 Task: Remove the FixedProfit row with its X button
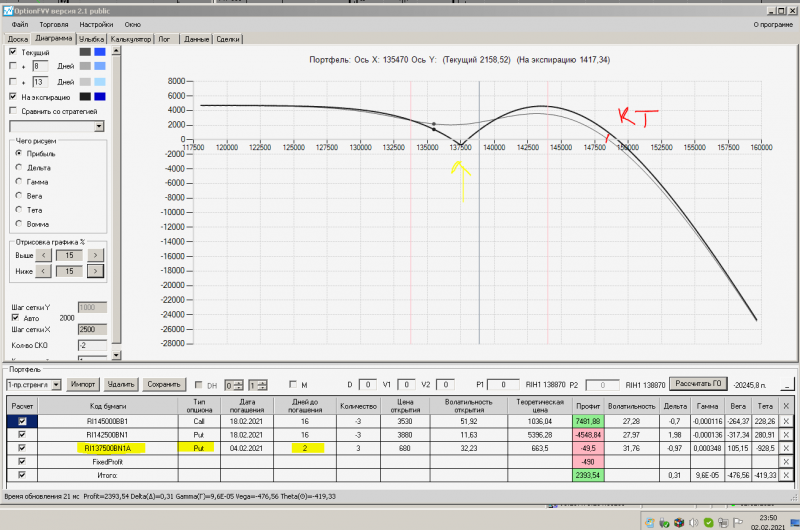tap(786, 462)
